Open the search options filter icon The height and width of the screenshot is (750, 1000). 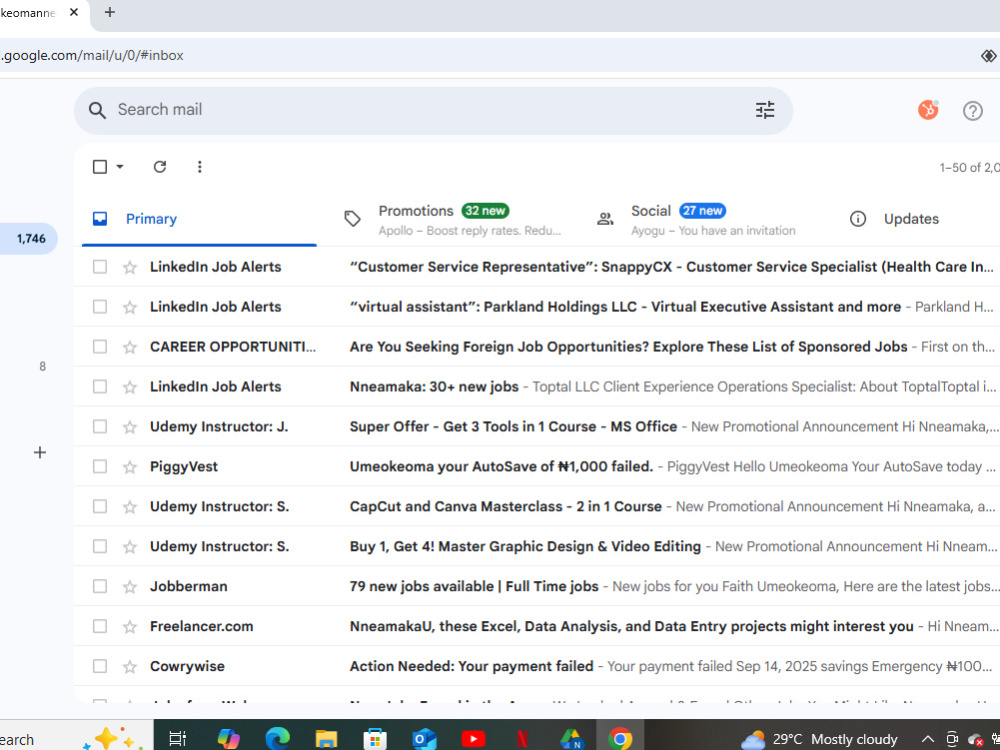pyautogui.click(x=765, y=110)
